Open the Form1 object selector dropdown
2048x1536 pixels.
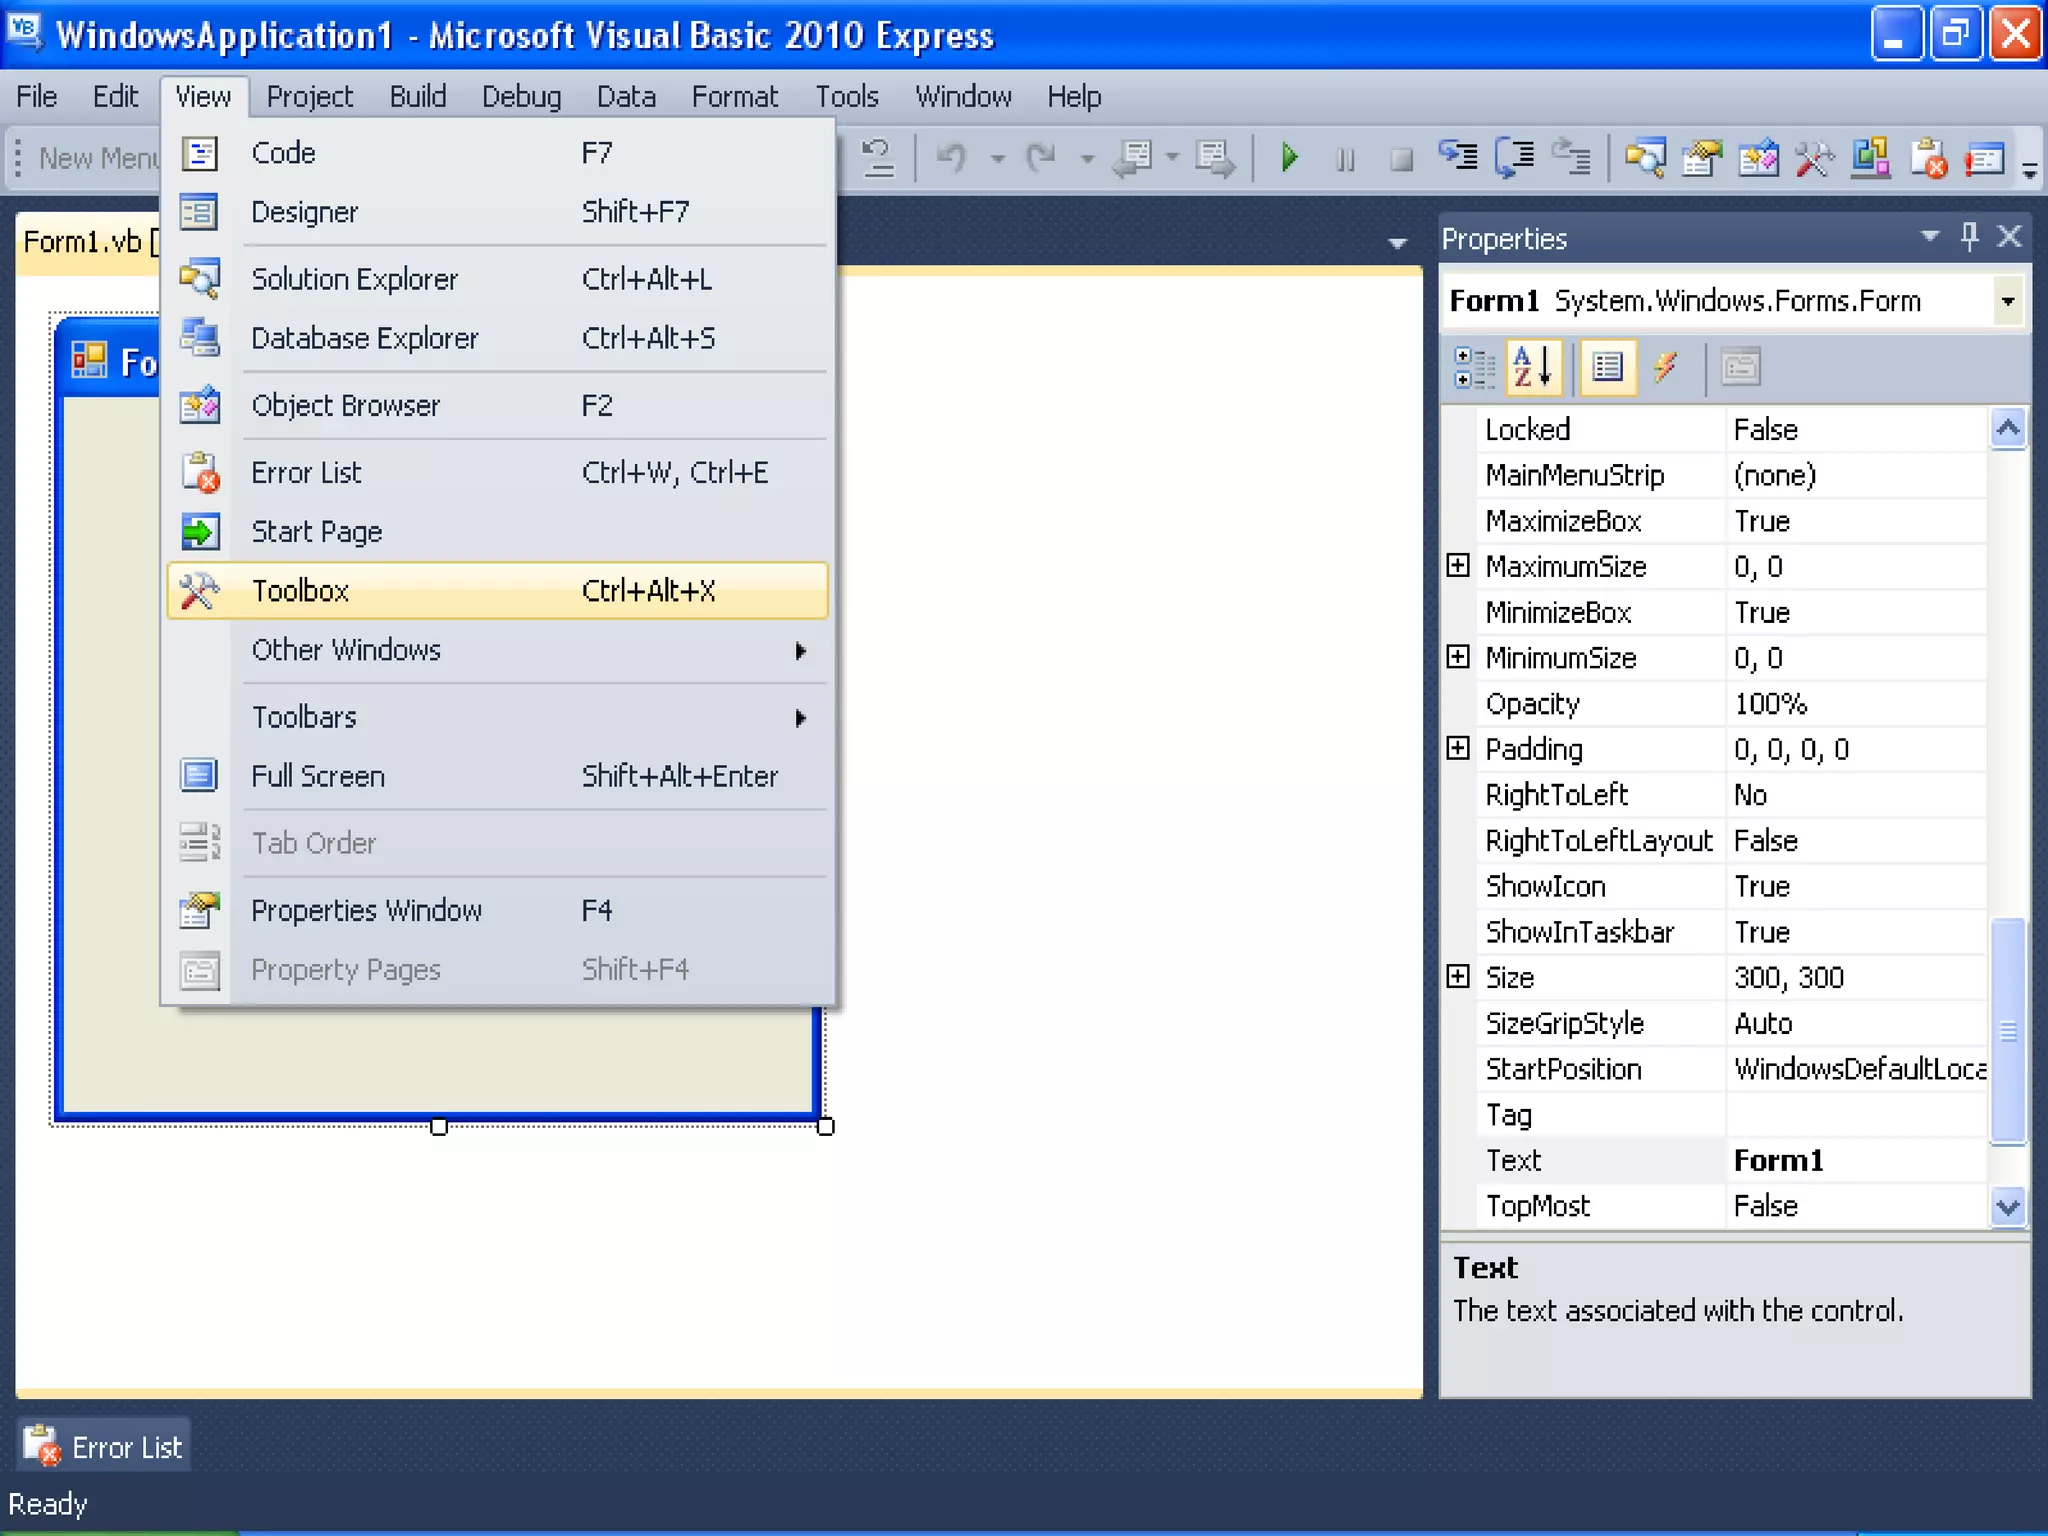[2007, 301]
